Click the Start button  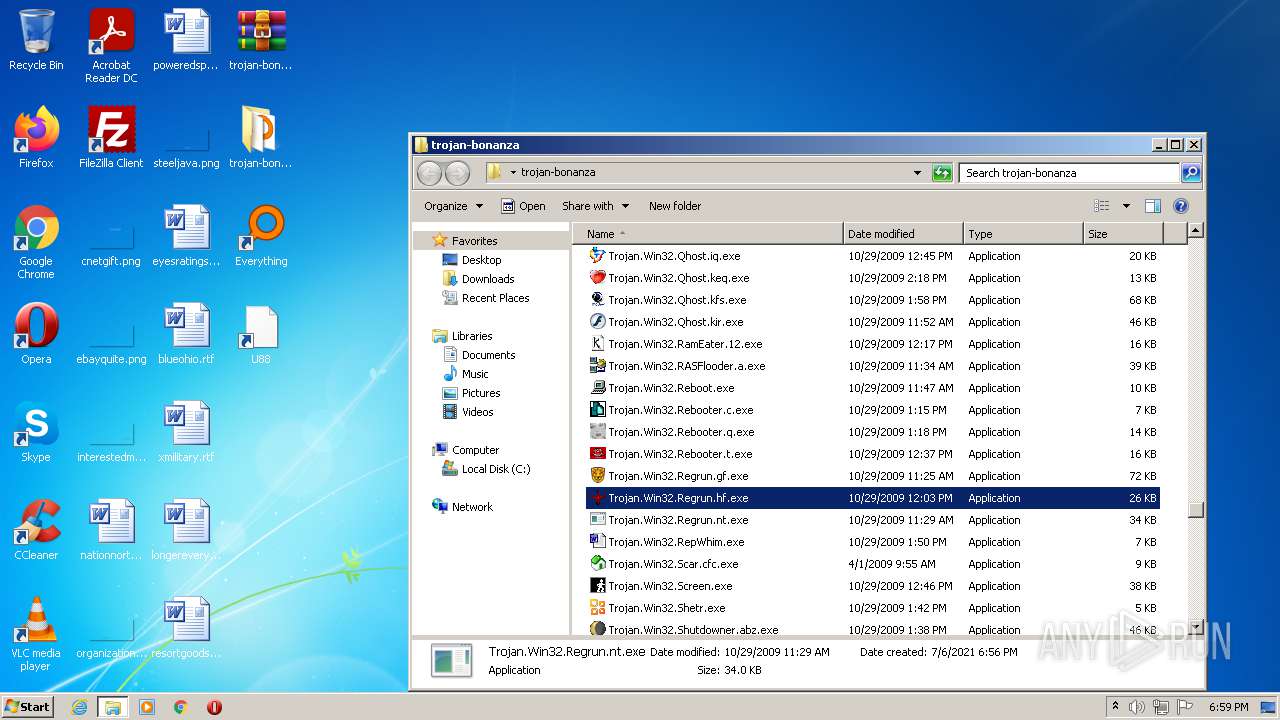pos(28,707)
